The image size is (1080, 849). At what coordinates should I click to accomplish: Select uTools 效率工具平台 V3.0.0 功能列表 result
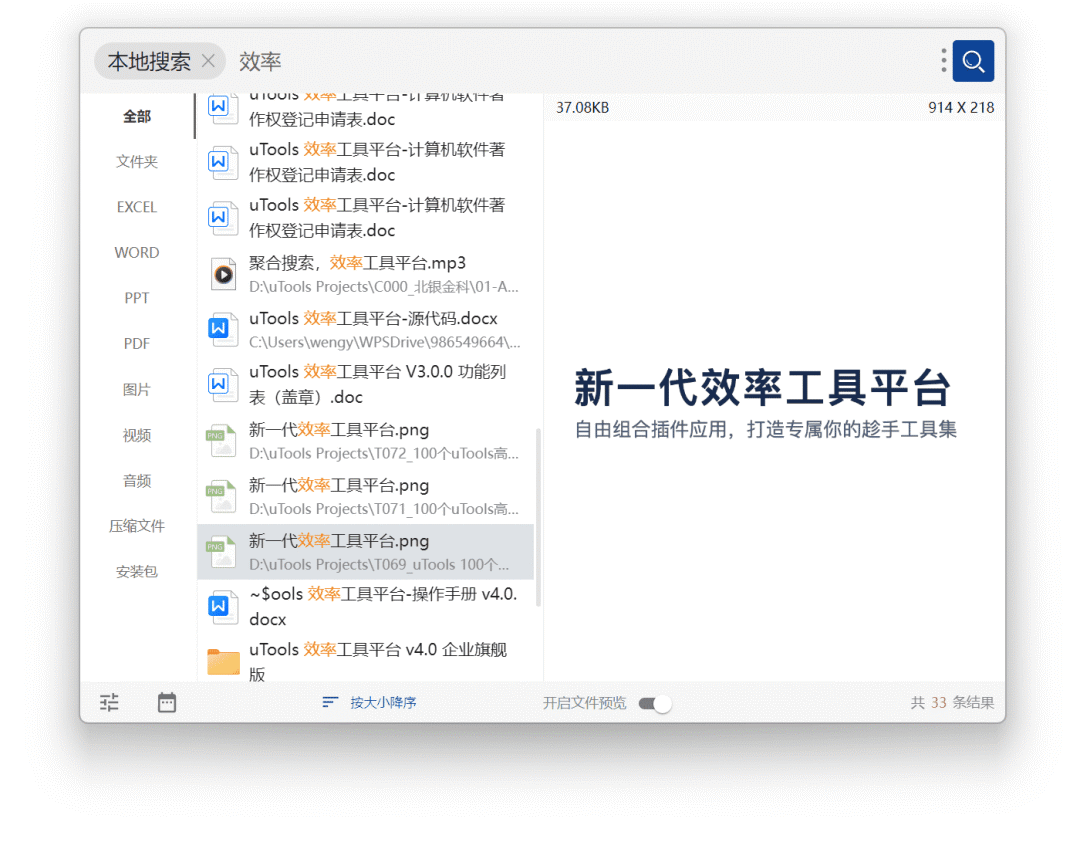365,385
